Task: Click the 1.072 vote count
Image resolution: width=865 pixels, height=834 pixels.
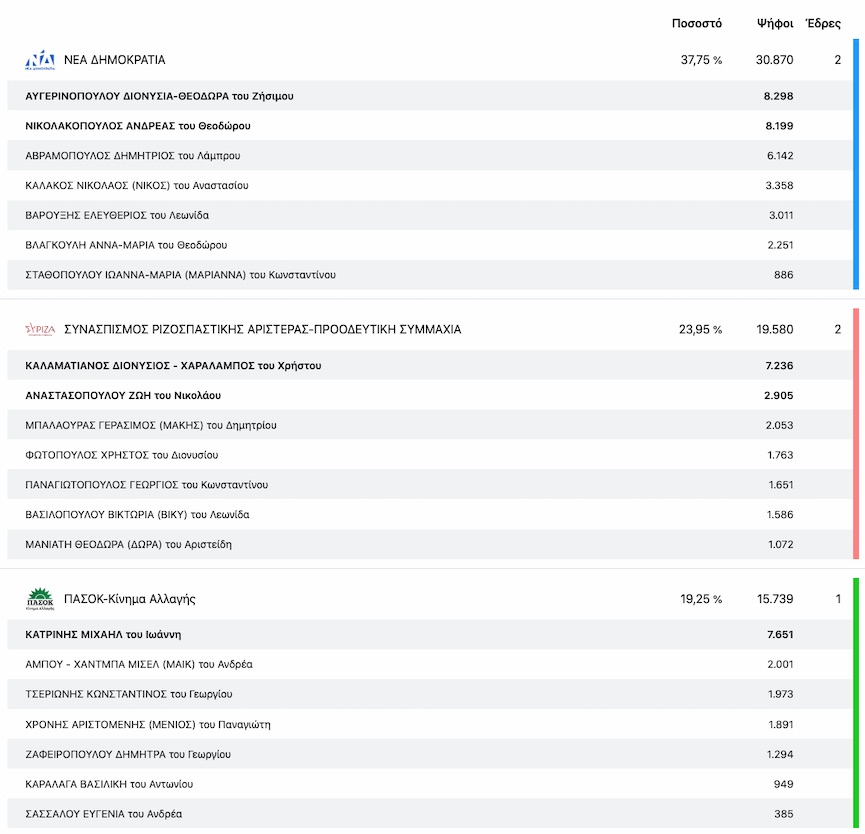Action: point(781,544)
